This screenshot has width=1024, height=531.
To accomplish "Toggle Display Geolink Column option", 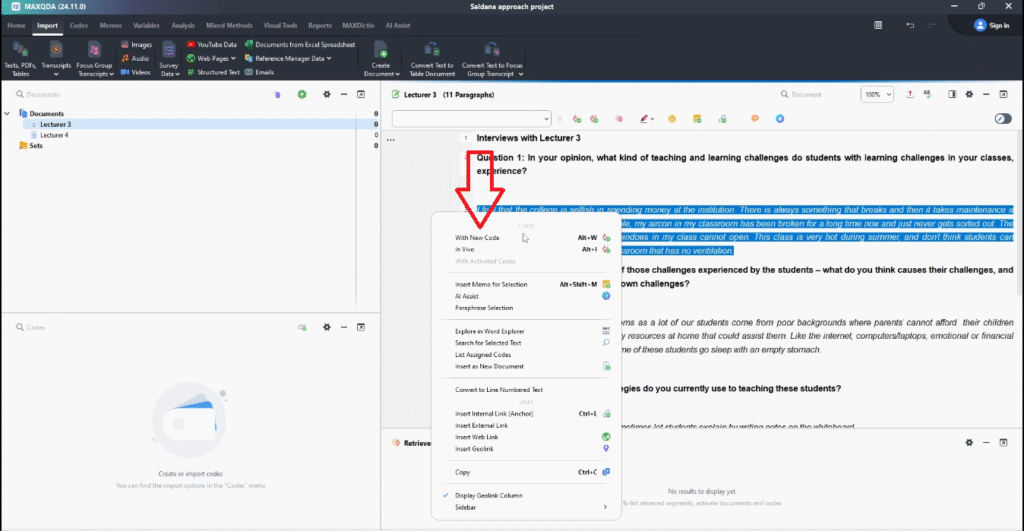I will [x=487, y=495].
